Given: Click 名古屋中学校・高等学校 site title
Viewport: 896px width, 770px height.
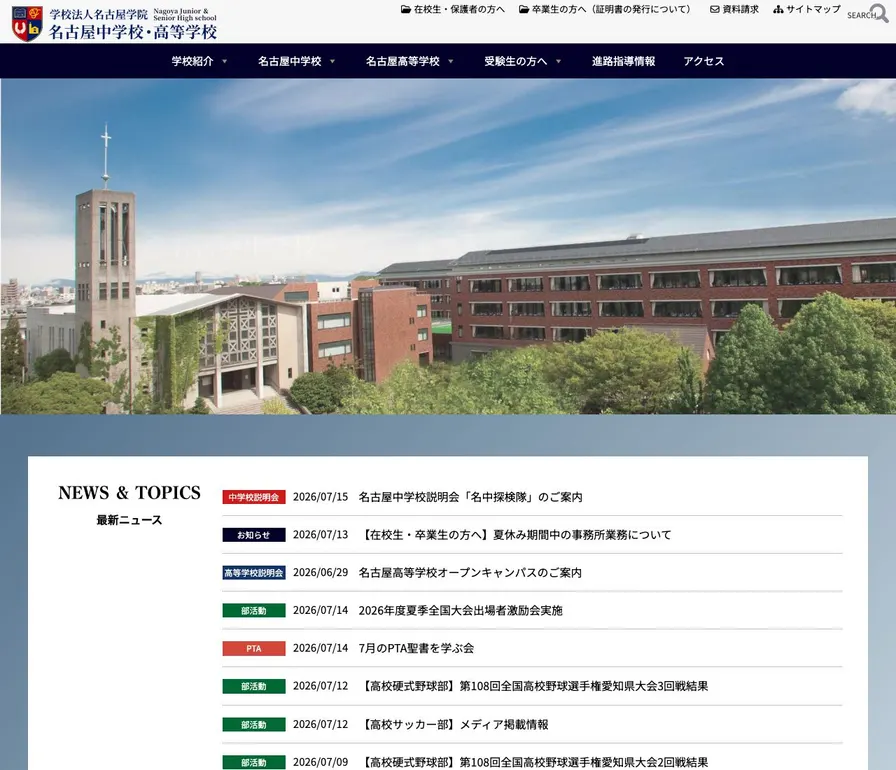Looking at the screenshot, I should click(133, 31).
